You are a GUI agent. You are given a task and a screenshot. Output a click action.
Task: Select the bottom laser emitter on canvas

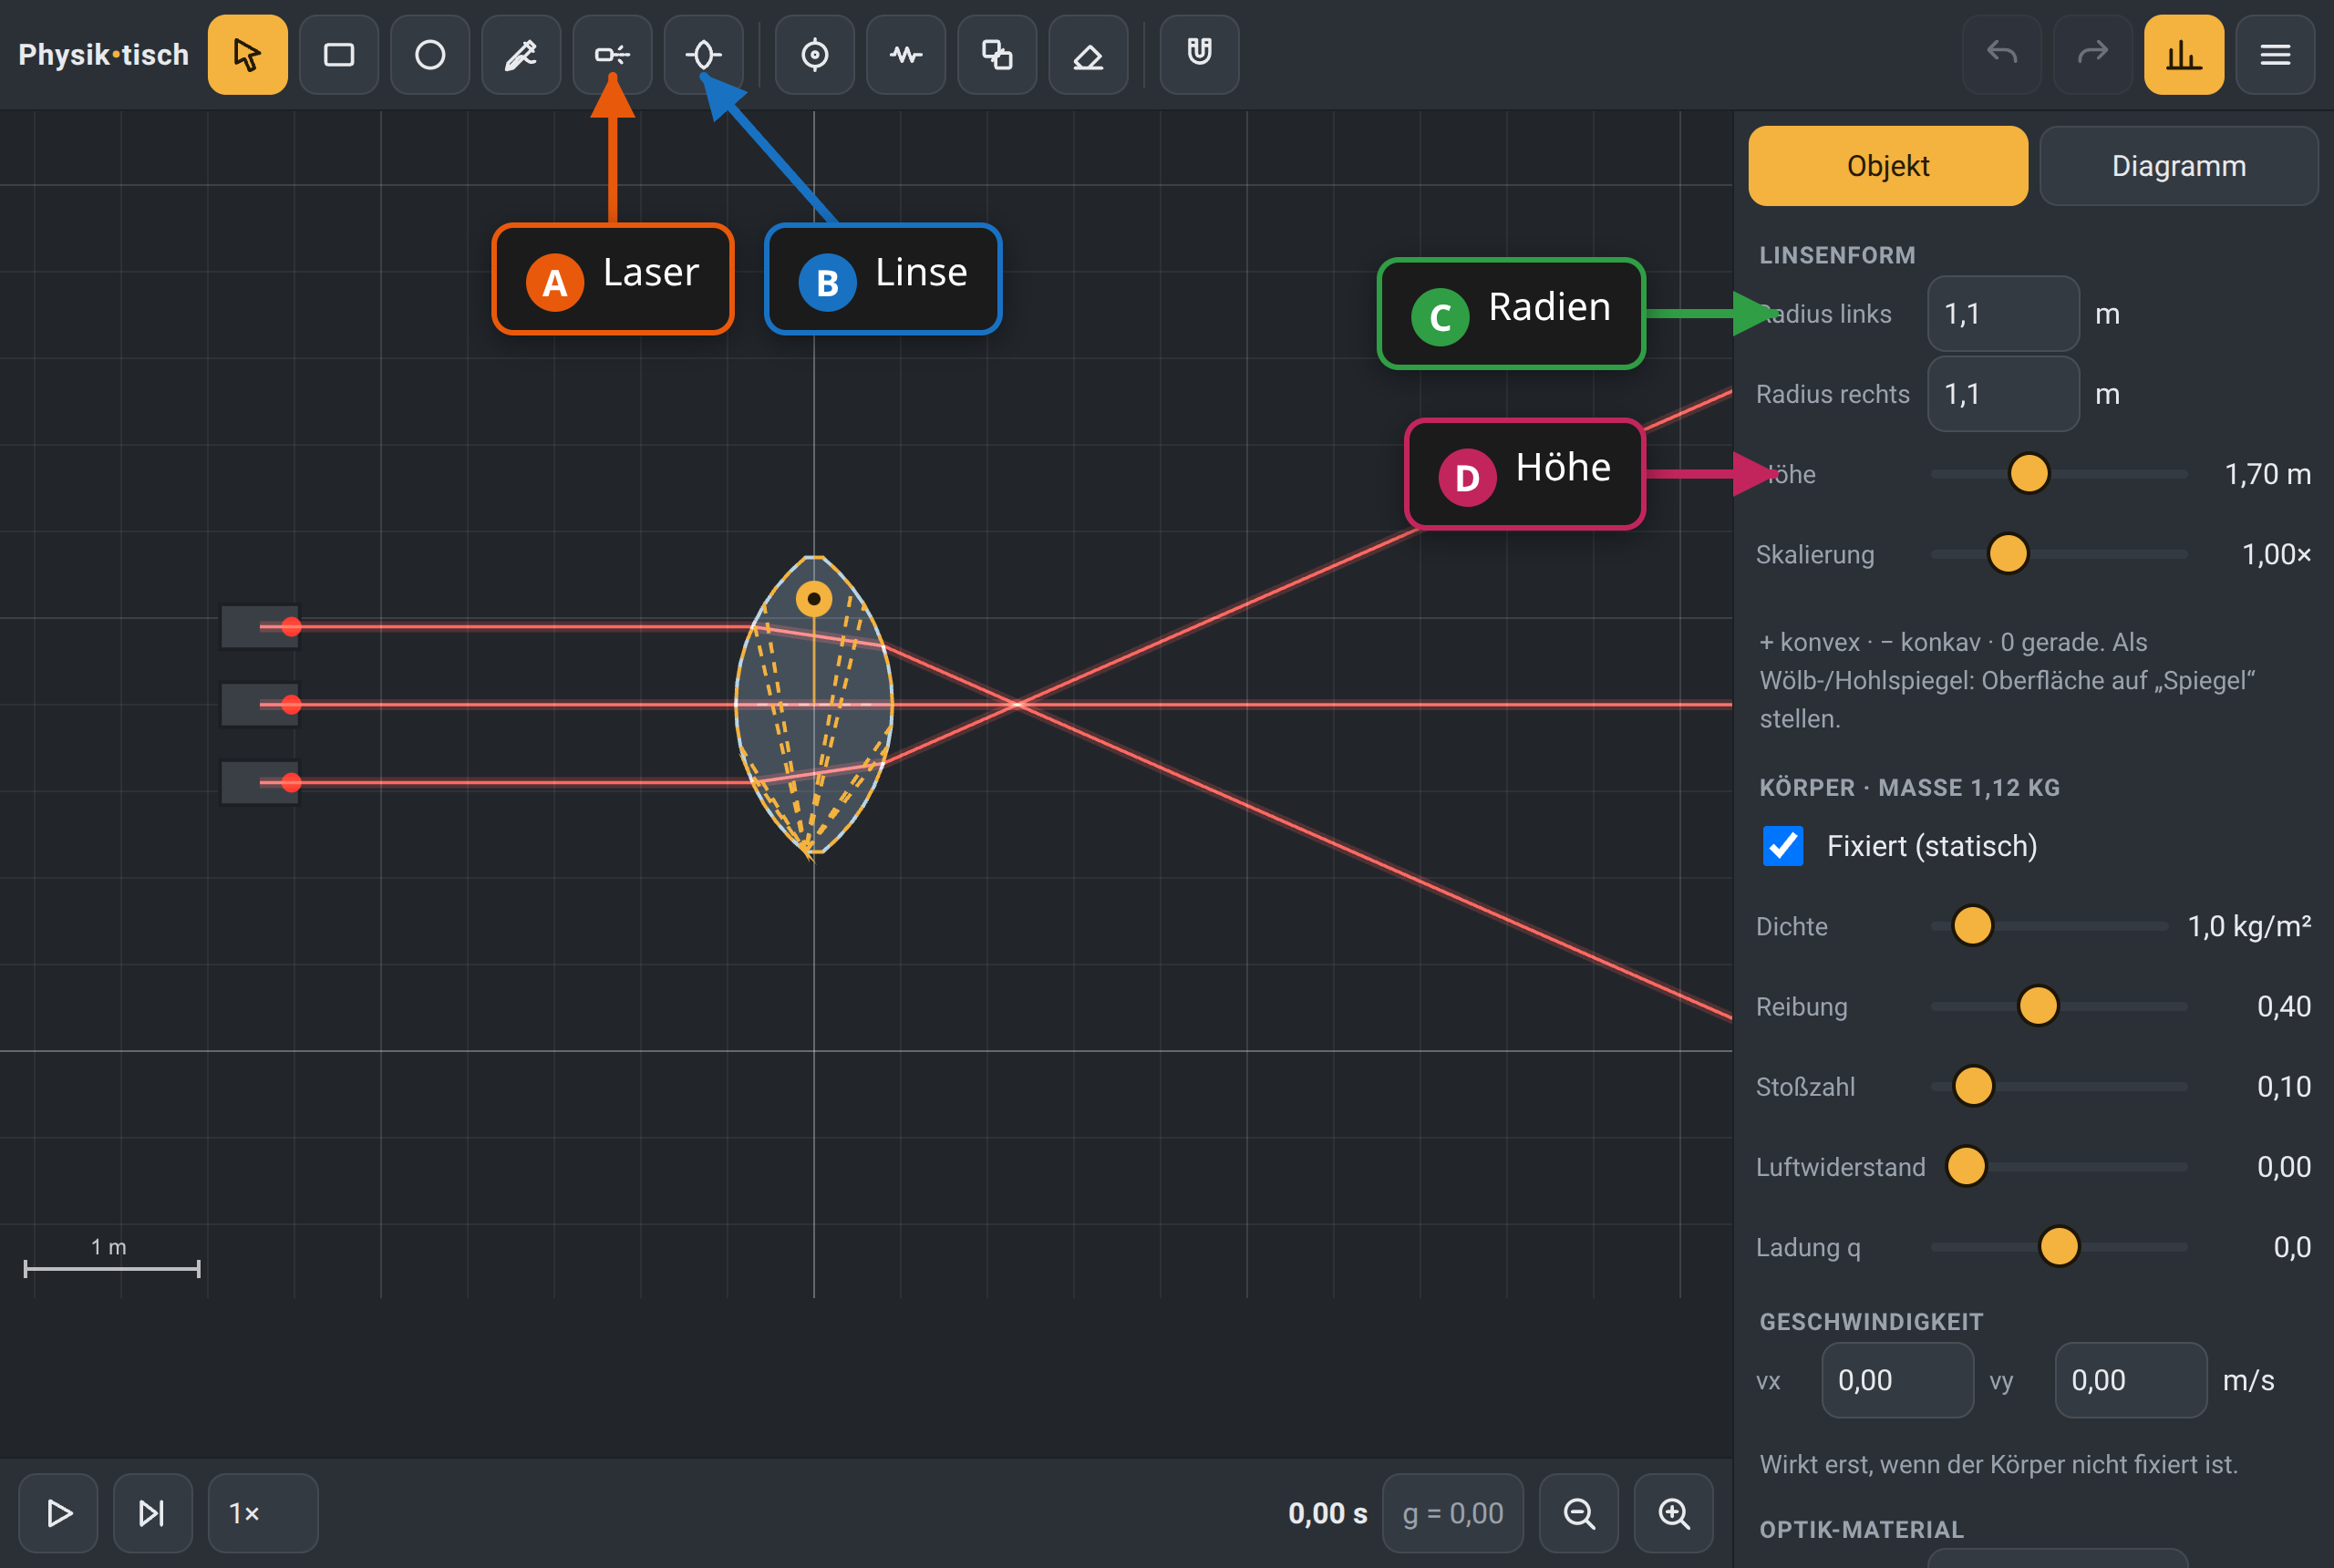click(x=260, y=783)
